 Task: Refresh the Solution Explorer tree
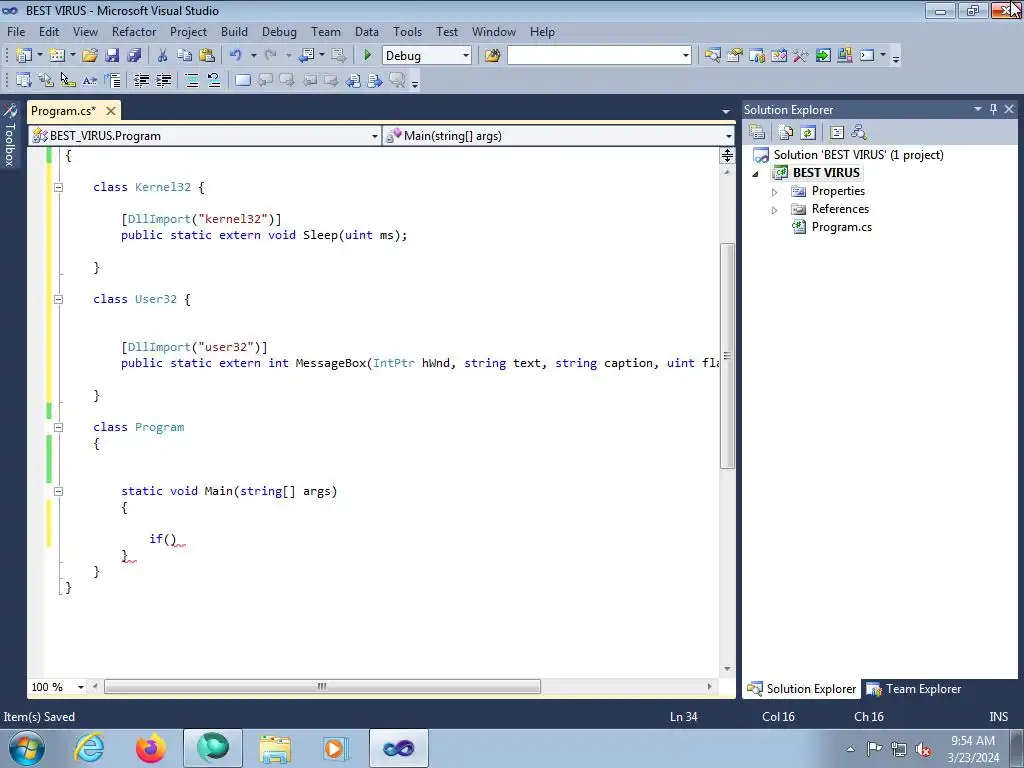(x=808, y=133)
